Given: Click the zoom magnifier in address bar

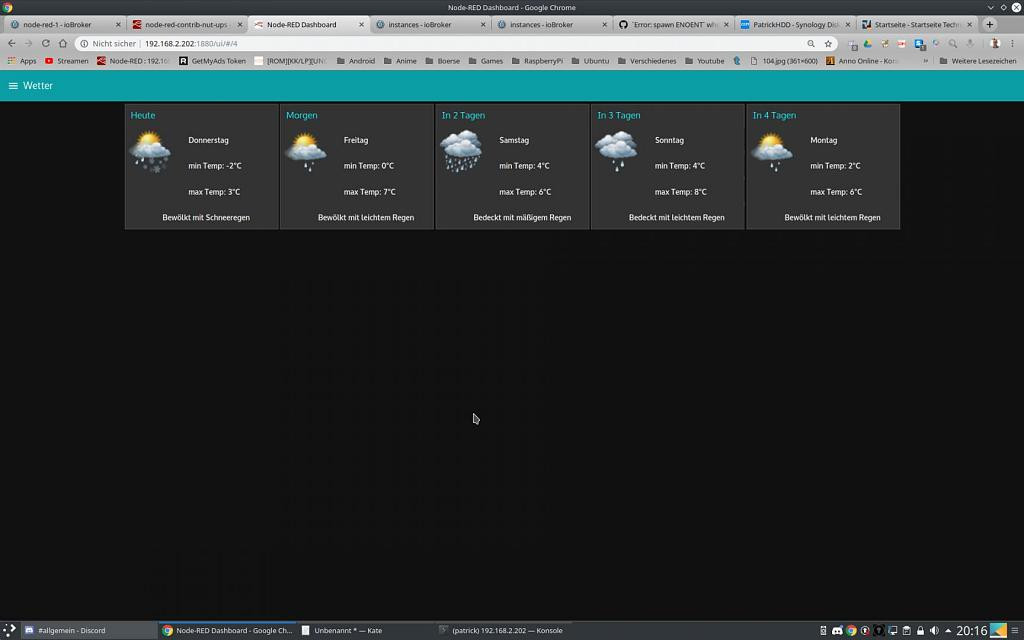Looking at the screenshot, I should (811, 44).
